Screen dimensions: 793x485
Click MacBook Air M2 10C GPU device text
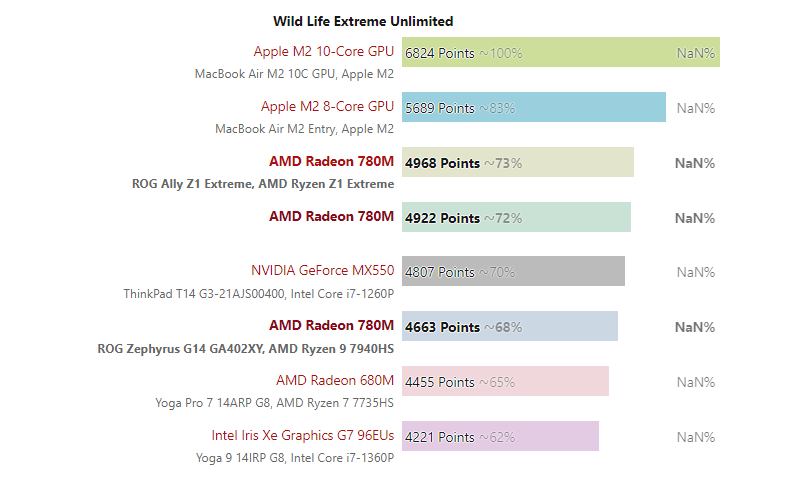point(265,74)
